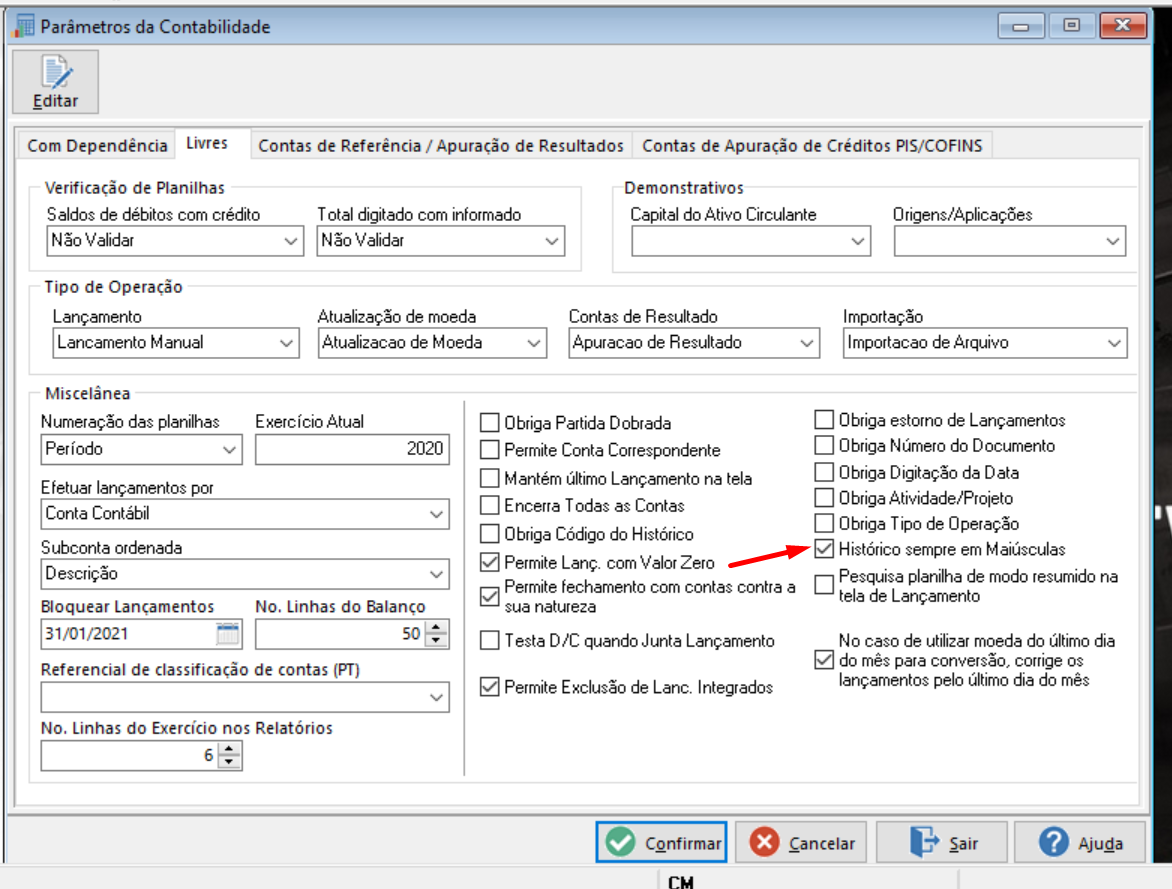Expand Contas de Resultado dropdown
This screenshot has width=1172, height=889.
[x=694, y=342]
